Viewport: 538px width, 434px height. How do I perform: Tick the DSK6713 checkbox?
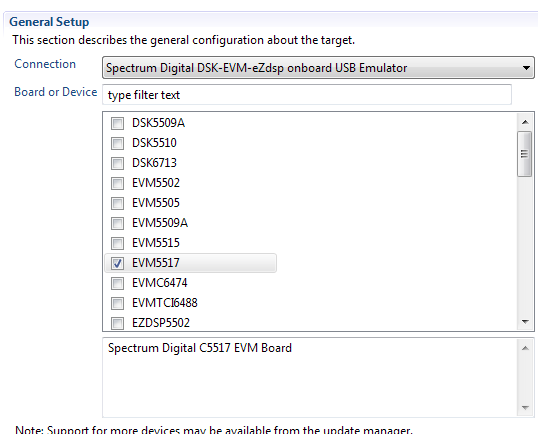[x=117, y=163]
